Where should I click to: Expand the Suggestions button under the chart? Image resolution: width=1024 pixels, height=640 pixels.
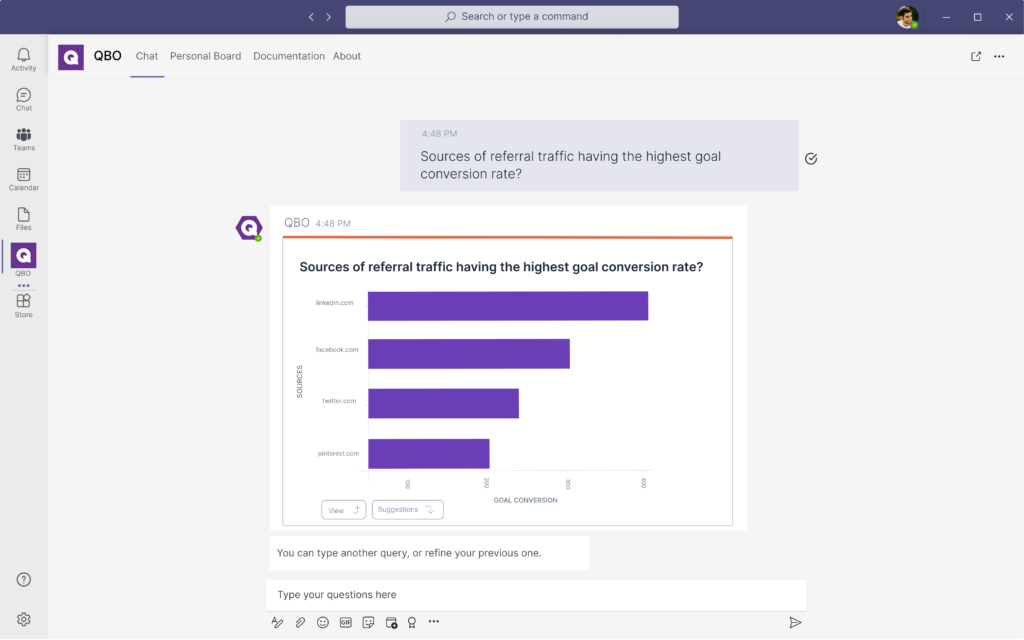[407, 509]
